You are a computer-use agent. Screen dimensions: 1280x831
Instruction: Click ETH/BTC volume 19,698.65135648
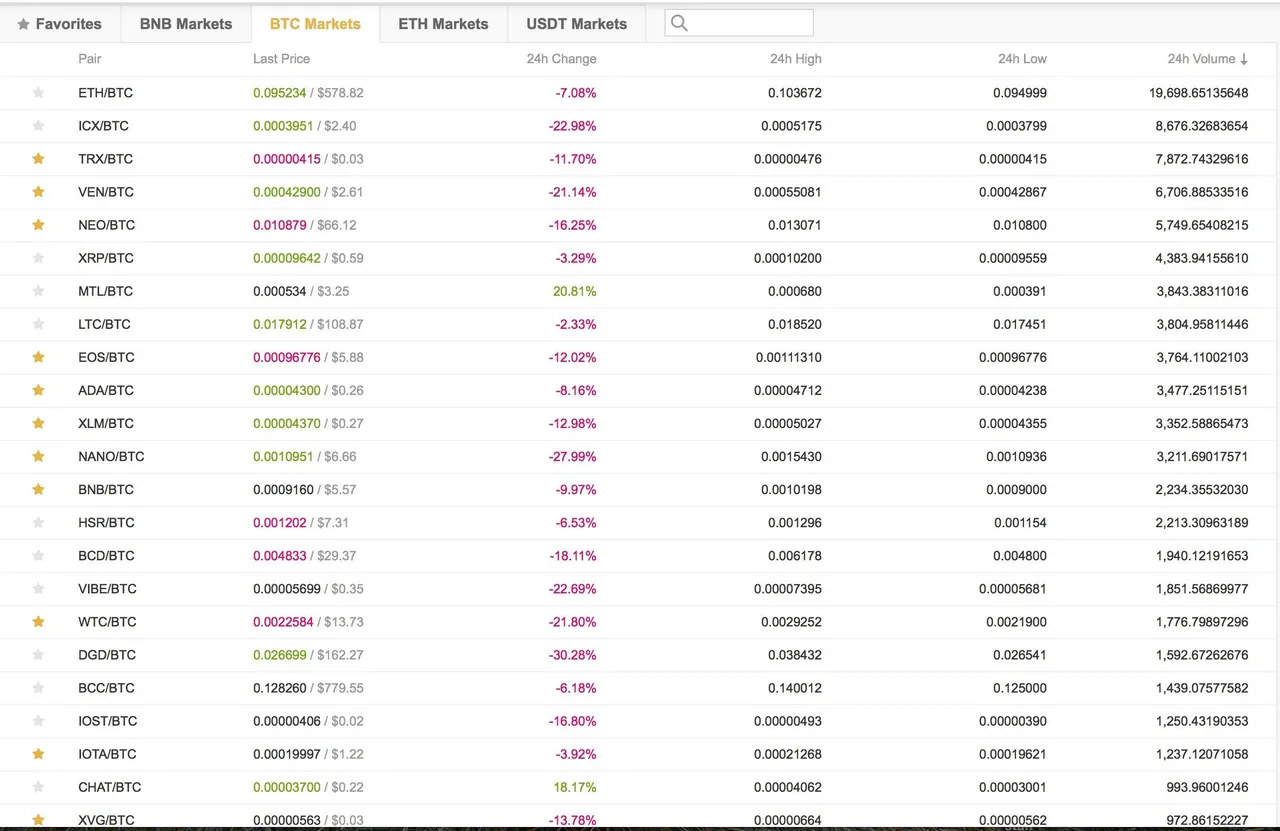pos(1199,93)
